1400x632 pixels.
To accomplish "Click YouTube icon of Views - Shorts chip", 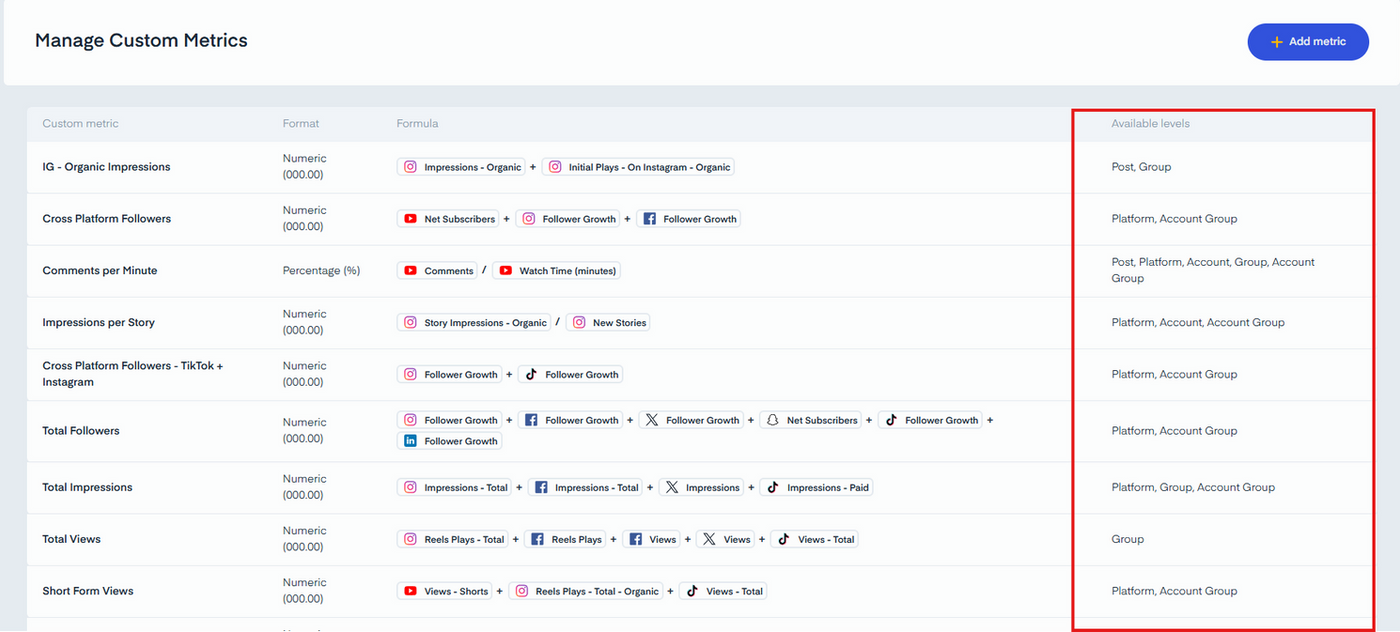I will point(410,591).
